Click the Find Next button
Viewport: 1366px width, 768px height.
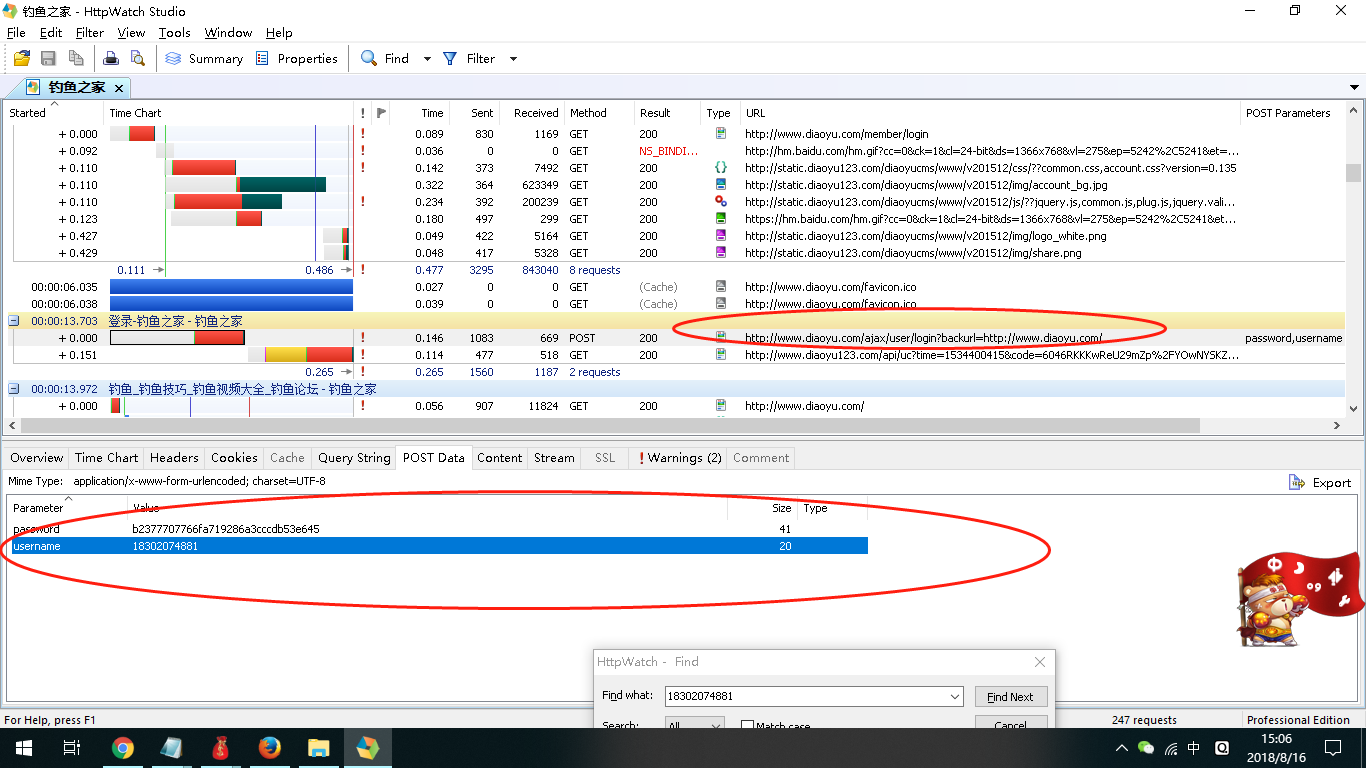tap(1010, 697)
